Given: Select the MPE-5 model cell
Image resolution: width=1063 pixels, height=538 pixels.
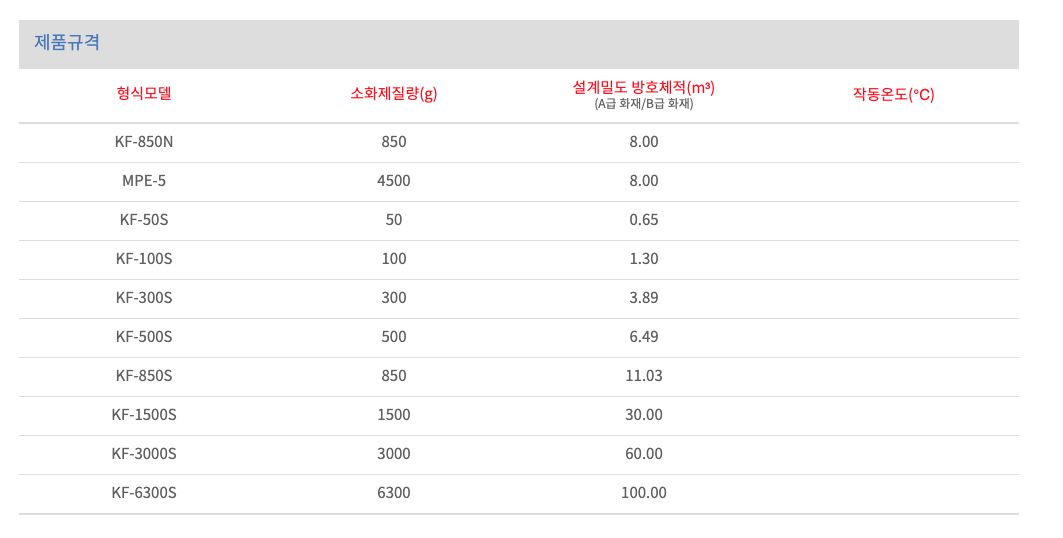Looking at the screenshot, I should click(144, 181).
